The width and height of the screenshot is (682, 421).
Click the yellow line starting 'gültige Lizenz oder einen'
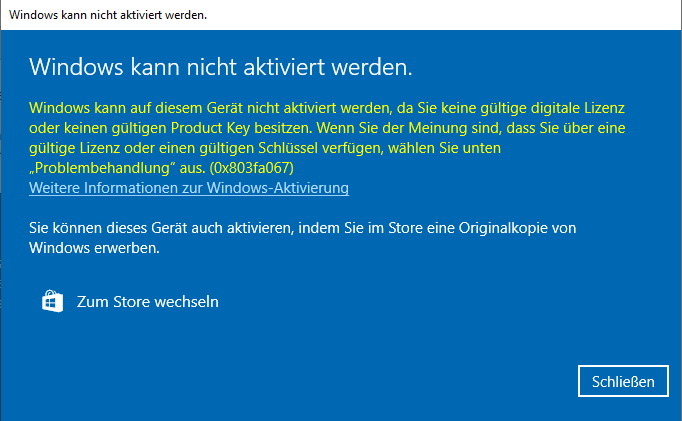265,148
